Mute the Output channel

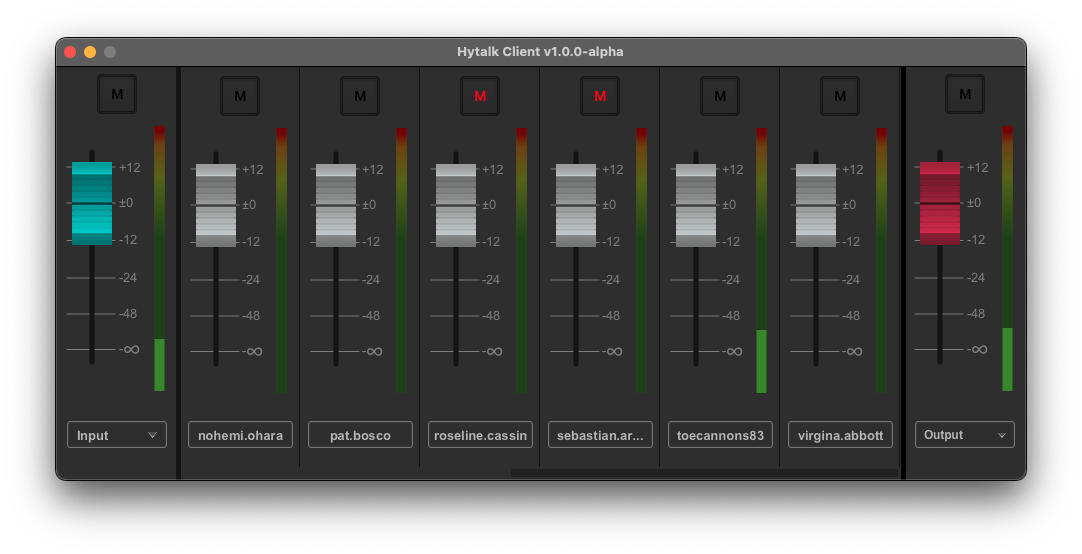click(965, 94)
